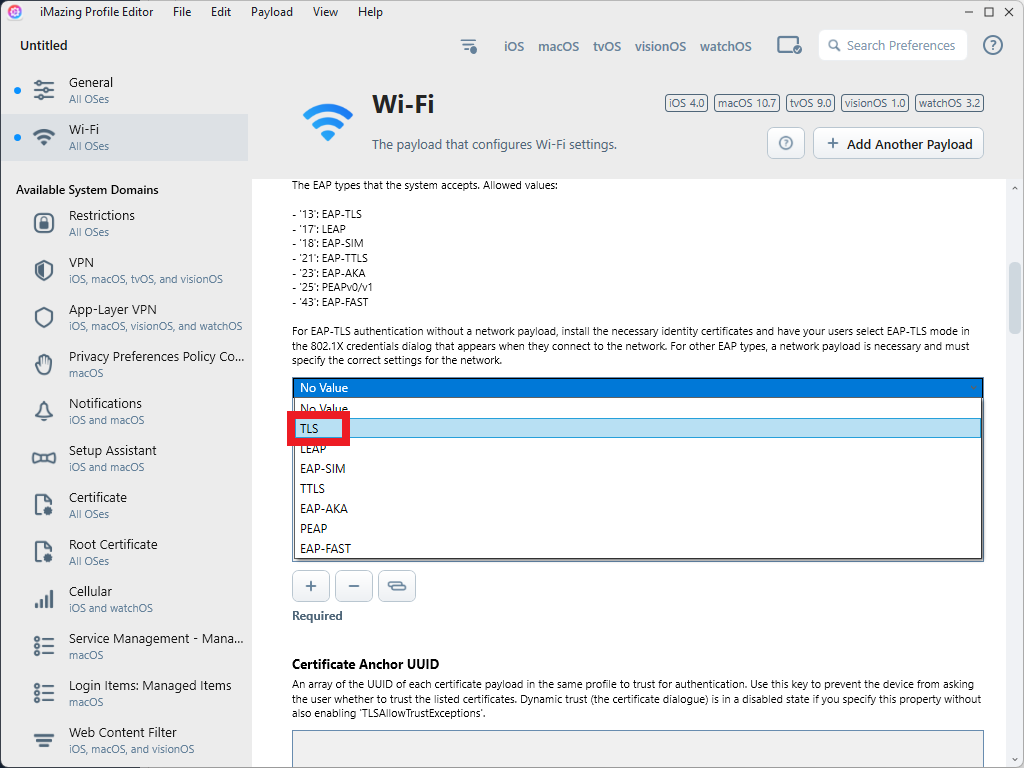Open the VPN shield icon domain
The width and height of the screenshot is (1024, 768).
coord(44,270)
